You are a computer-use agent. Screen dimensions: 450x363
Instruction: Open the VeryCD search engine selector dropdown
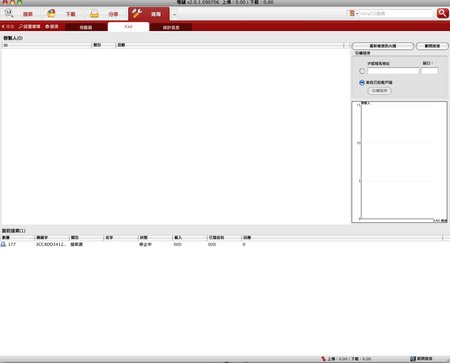tap(353, 13)
